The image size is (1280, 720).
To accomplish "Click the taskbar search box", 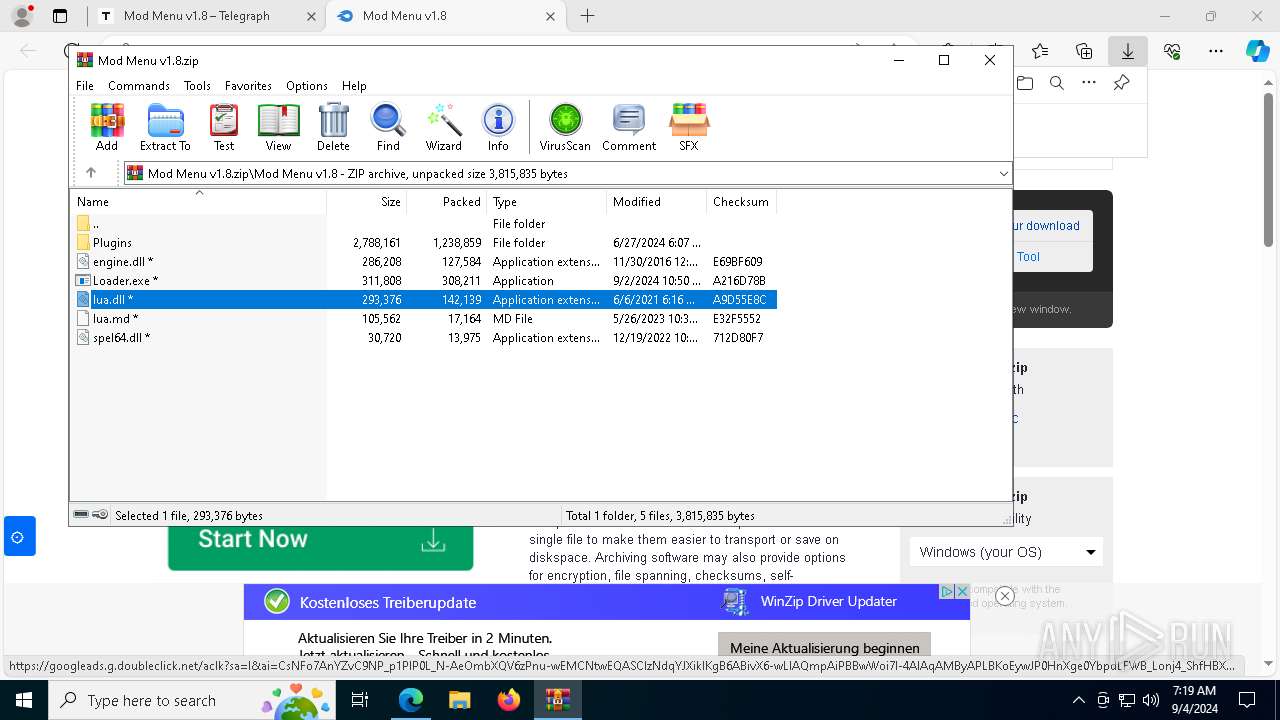I will pos(192,700).
